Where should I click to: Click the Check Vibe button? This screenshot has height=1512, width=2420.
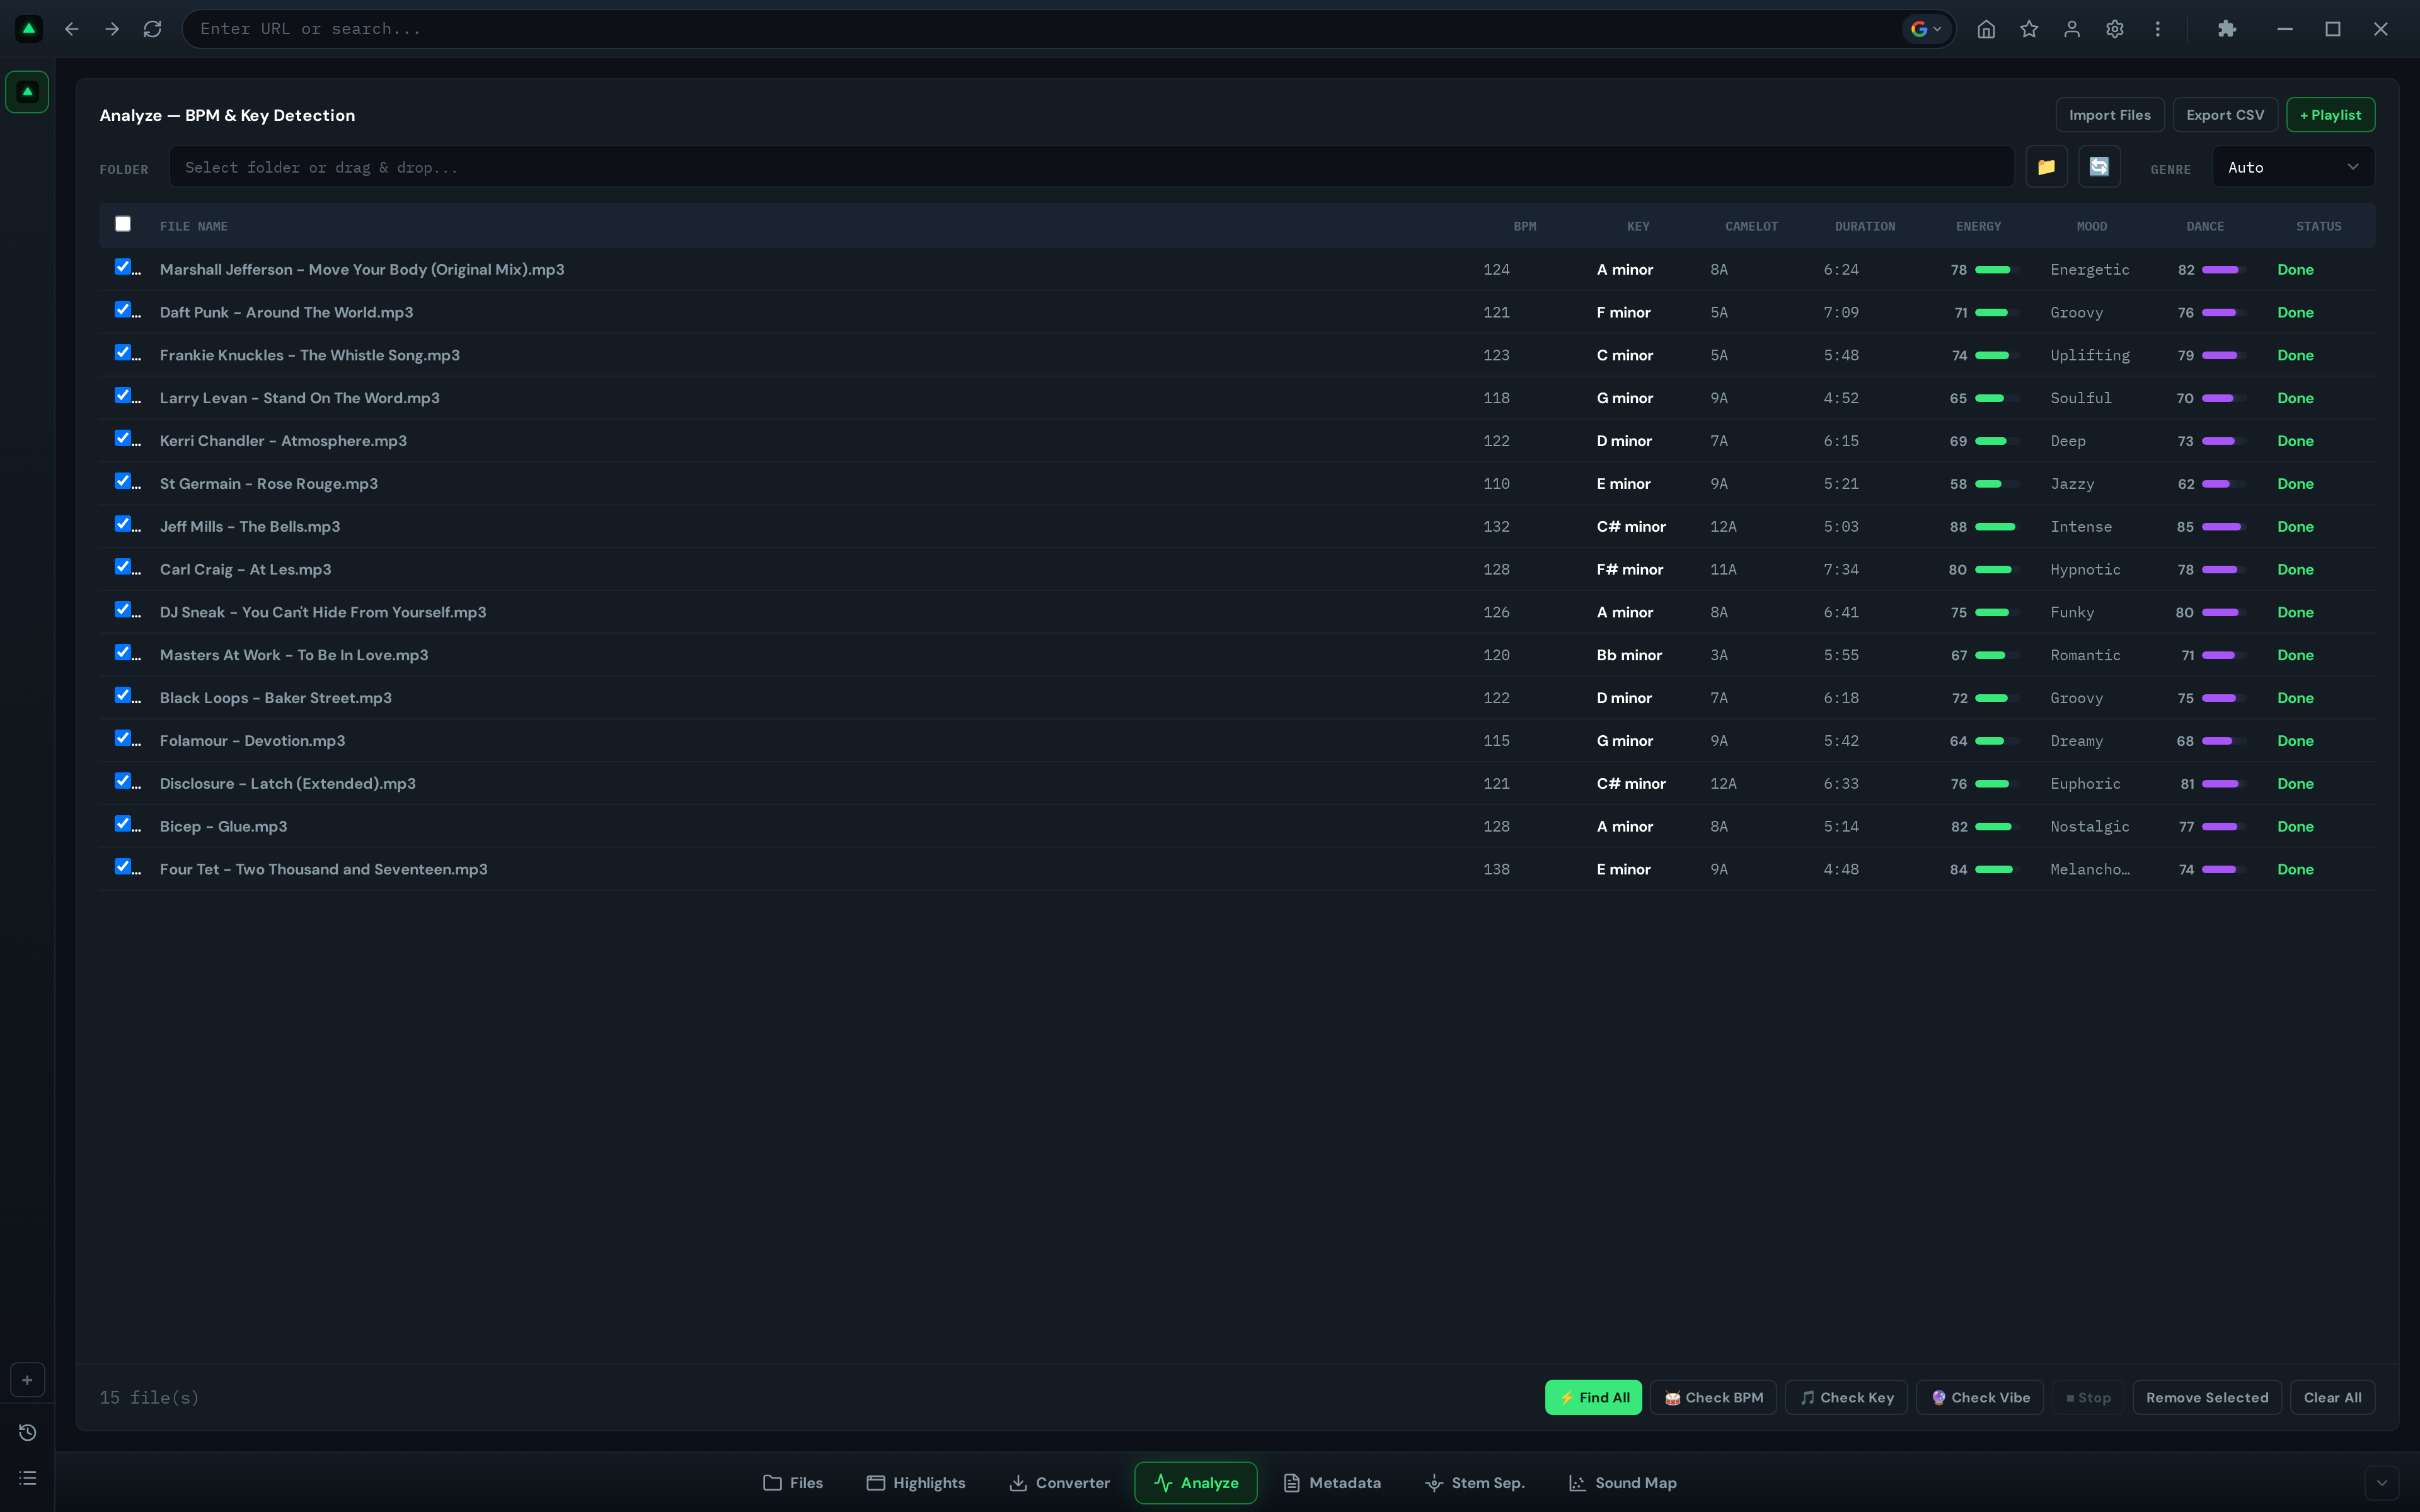tap(1980, 1398)
